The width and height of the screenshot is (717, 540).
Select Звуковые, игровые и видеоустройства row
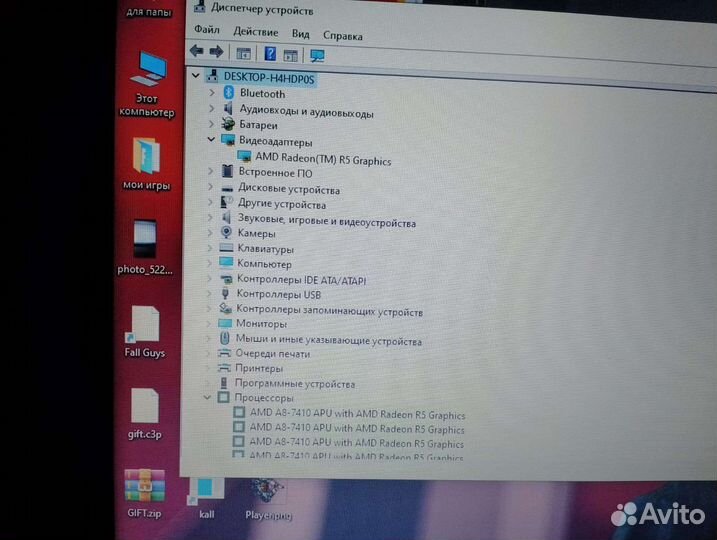326,220
